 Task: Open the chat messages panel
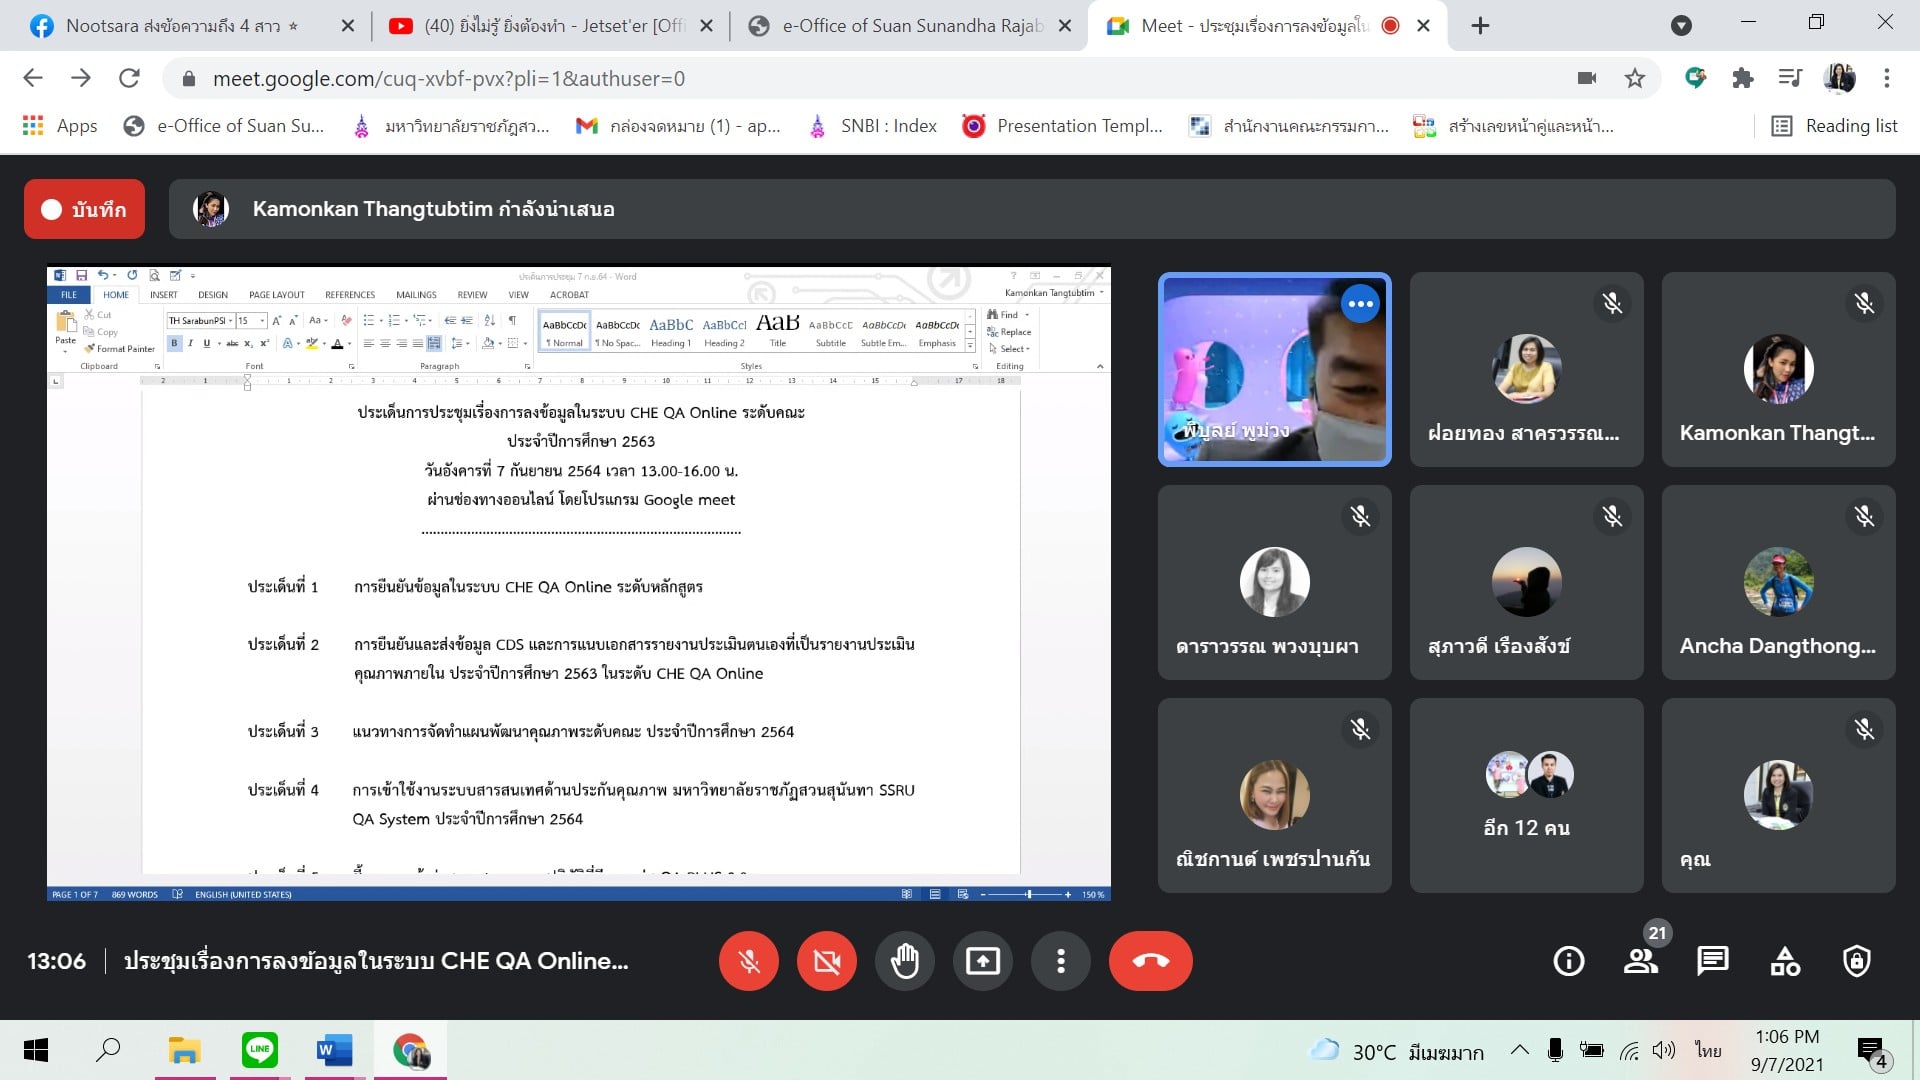pyautogui.click(x=1712, y=961)
